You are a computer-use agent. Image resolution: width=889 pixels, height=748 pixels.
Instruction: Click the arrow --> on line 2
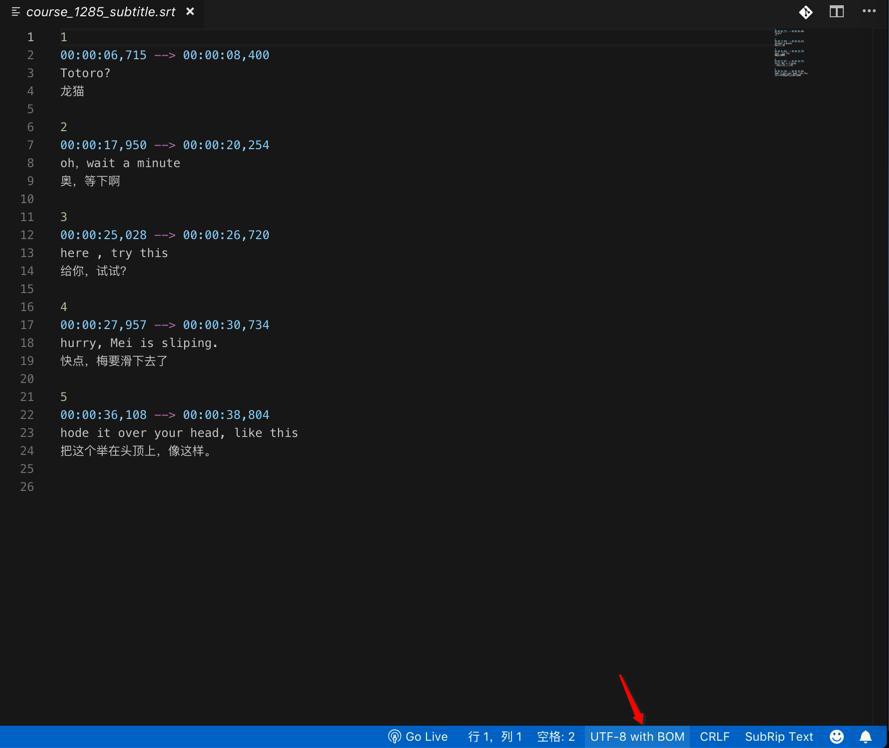pyautogui.click(x=165, y=55)
